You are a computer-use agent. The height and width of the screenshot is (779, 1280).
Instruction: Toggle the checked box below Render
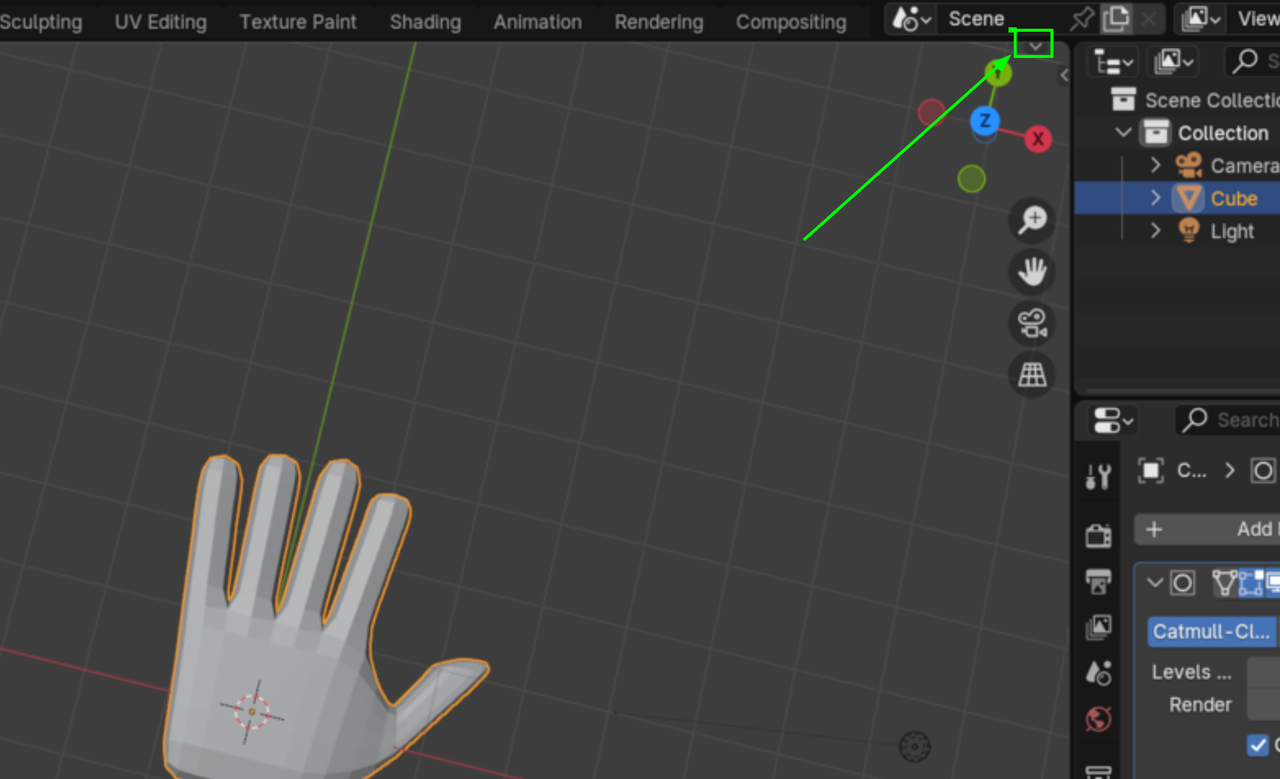click(x=1258, y=745)
